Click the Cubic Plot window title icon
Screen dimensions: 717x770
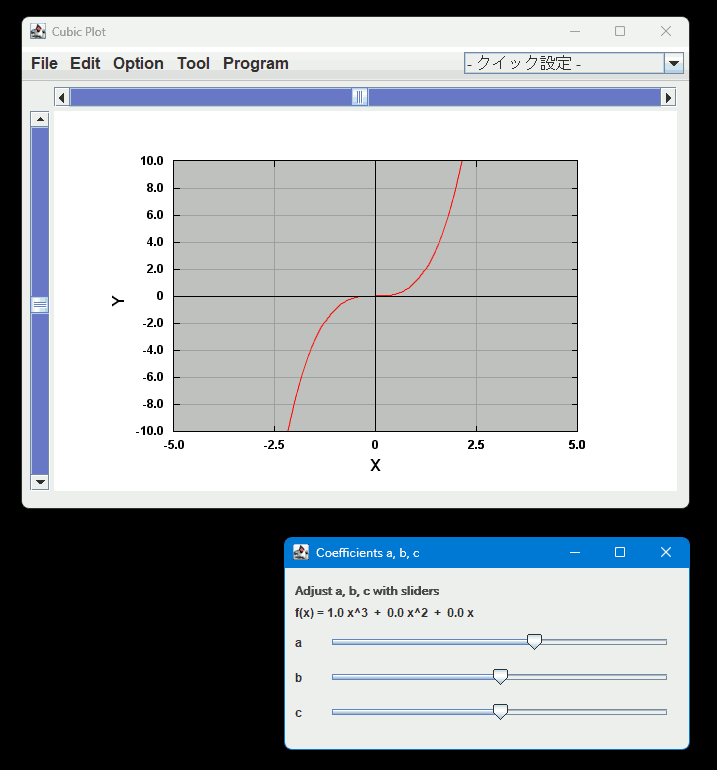[x=38, y=32]
